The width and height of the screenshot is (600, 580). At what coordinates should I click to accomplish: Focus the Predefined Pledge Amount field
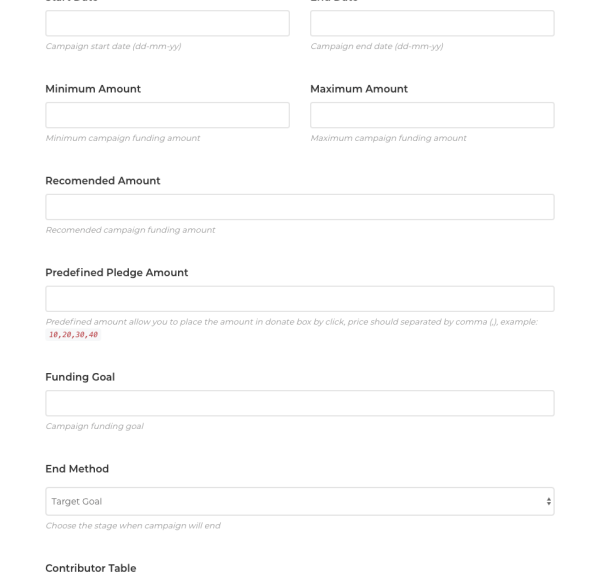click(300, 299)
